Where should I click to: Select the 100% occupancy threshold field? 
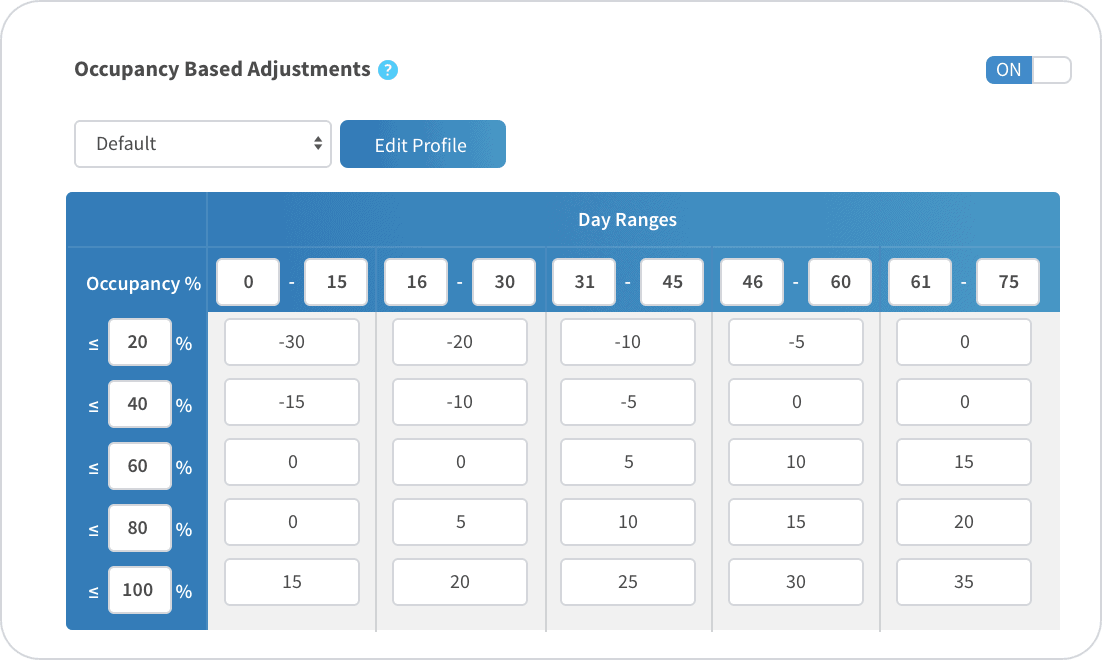pos(138,590)
